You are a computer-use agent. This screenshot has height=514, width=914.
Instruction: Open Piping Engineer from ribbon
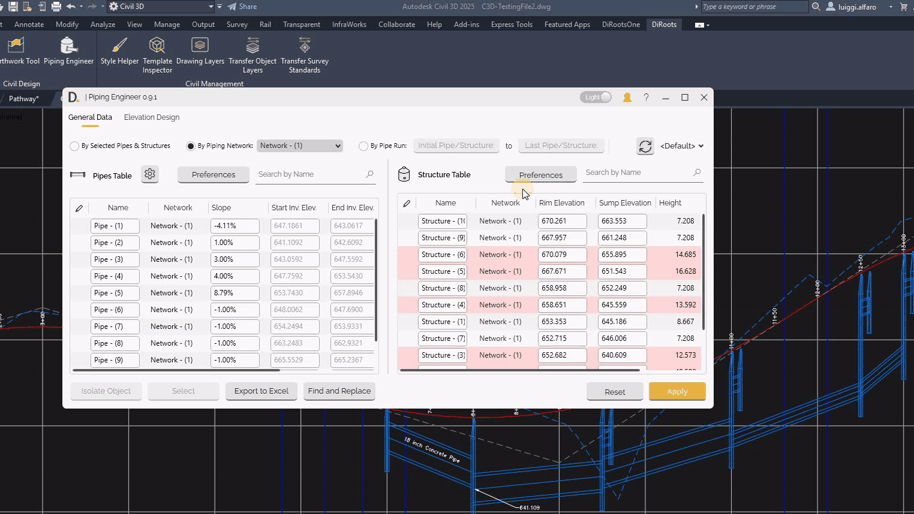[68, 51]
